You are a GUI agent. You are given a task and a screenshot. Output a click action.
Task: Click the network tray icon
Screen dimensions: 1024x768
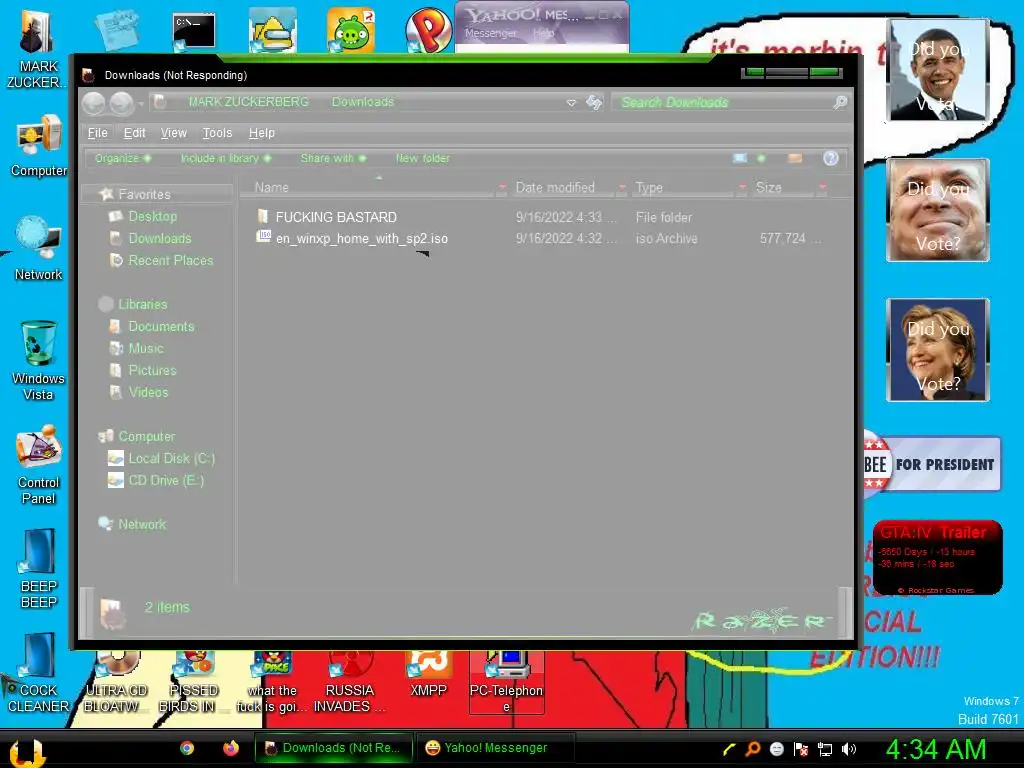point(825,749)
